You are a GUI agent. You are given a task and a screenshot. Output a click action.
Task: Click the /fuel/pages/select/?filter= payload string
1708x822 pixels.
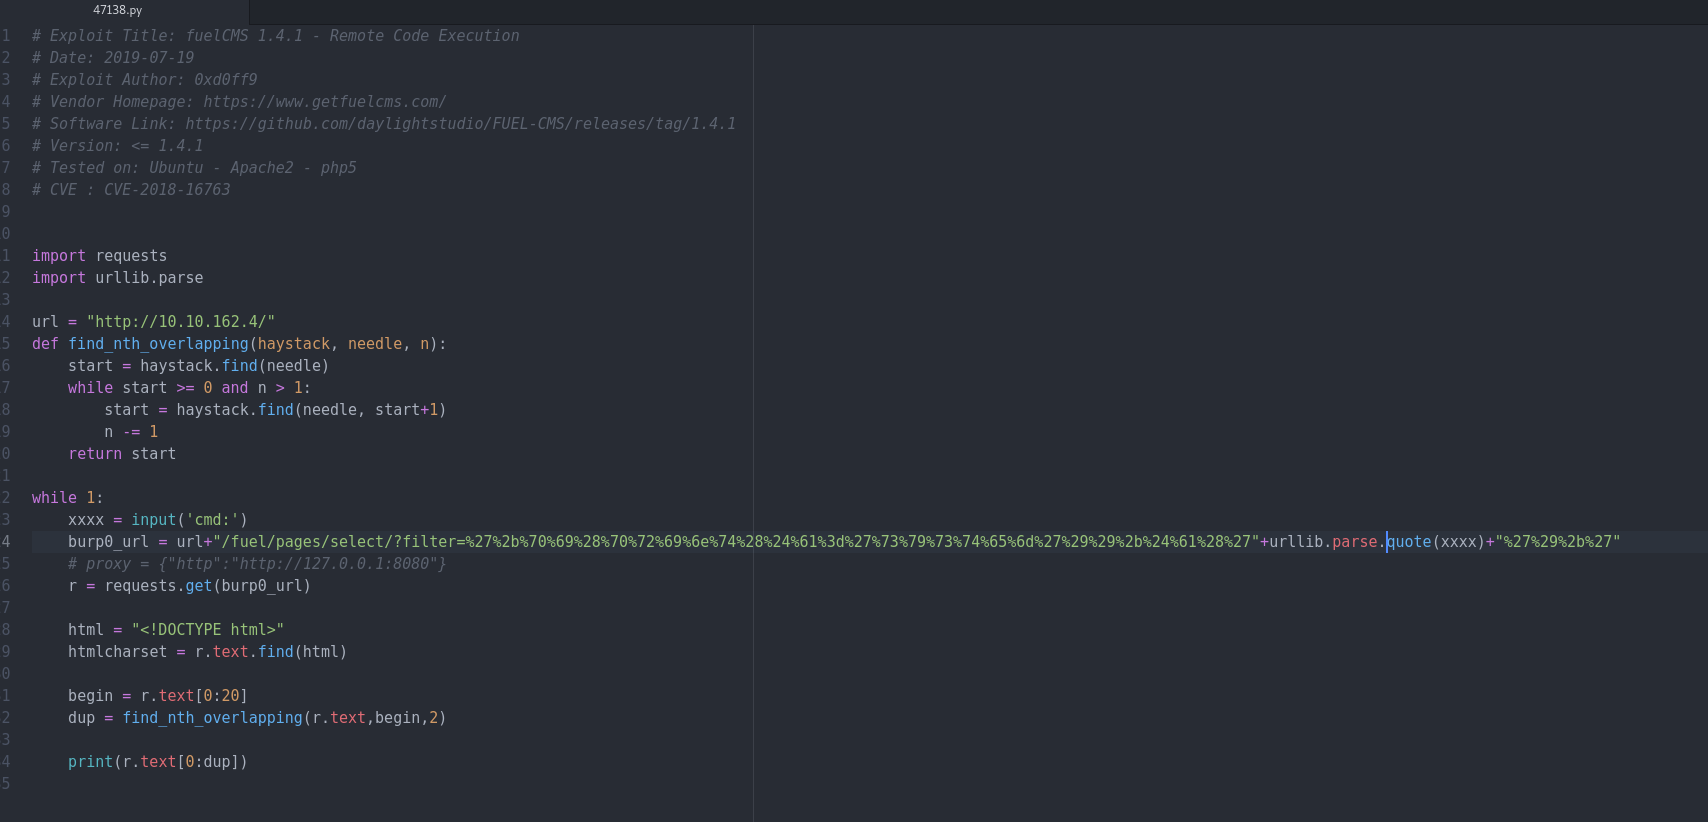736,542
